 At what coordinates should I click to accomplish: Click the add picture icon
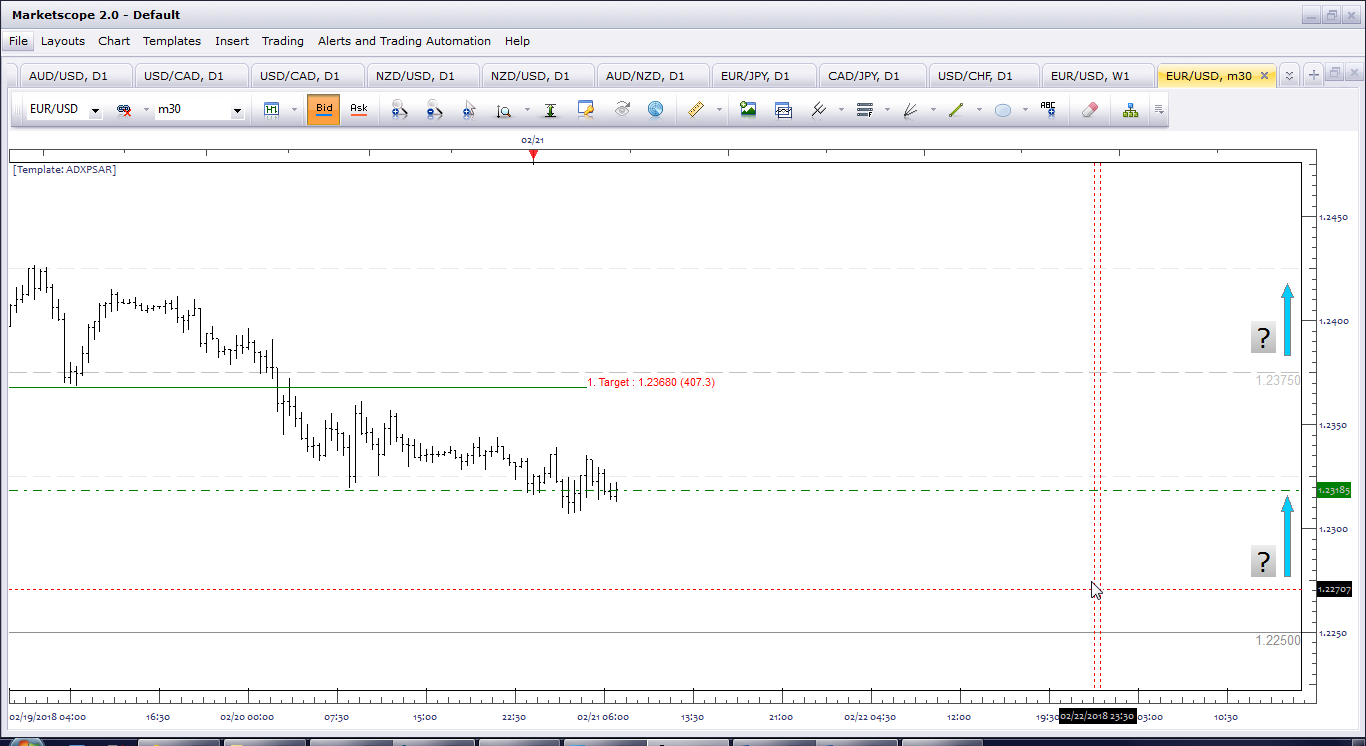[748, 110]
